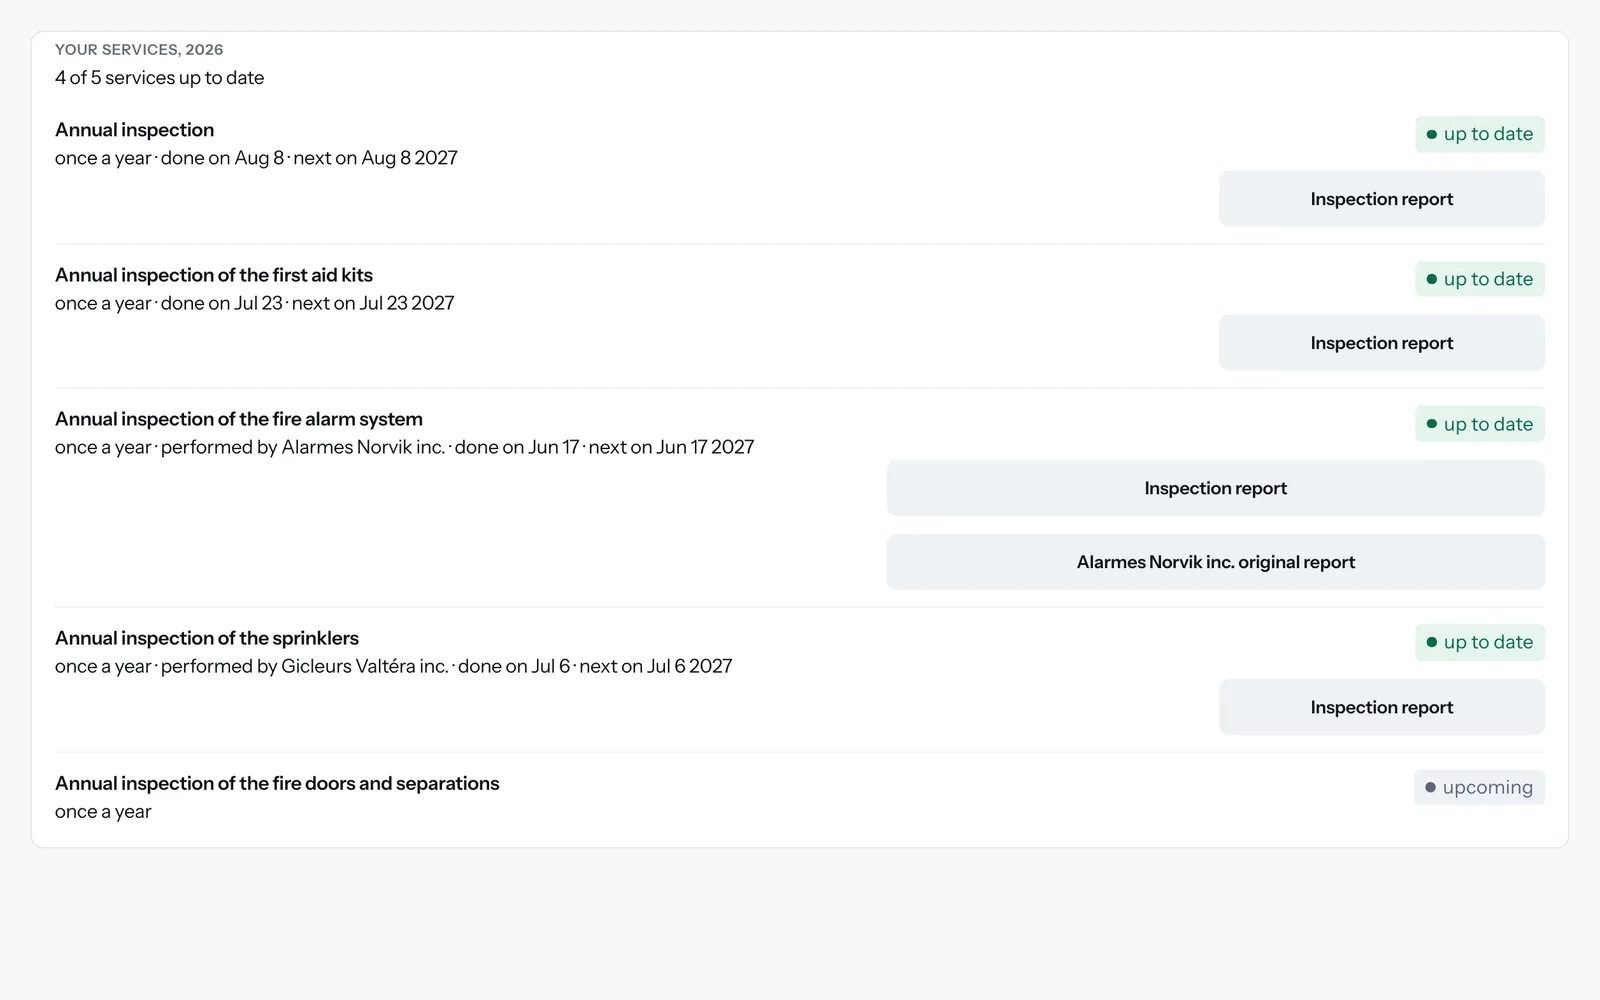Select 'Annual inspection of the fire doors and separations'
Viewport: 1600px width, 1000px height.
277,783
